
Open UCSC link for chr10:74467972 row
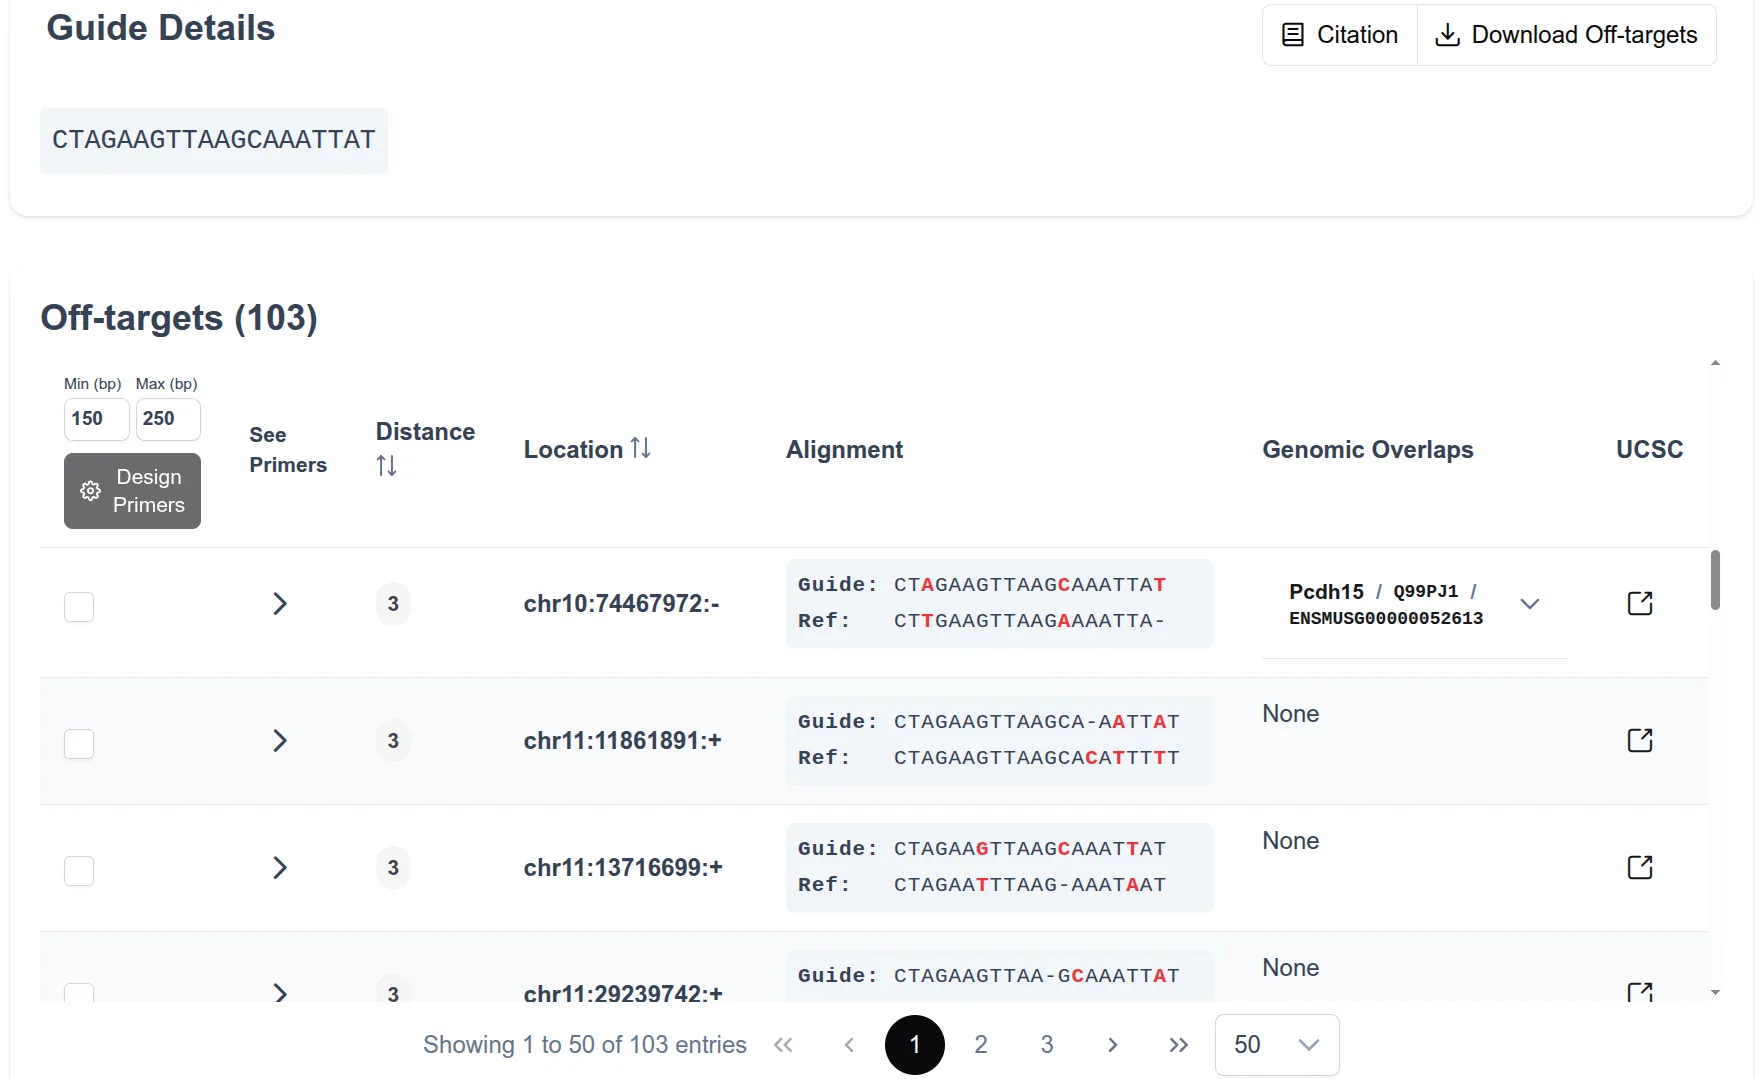(1639, 603)
